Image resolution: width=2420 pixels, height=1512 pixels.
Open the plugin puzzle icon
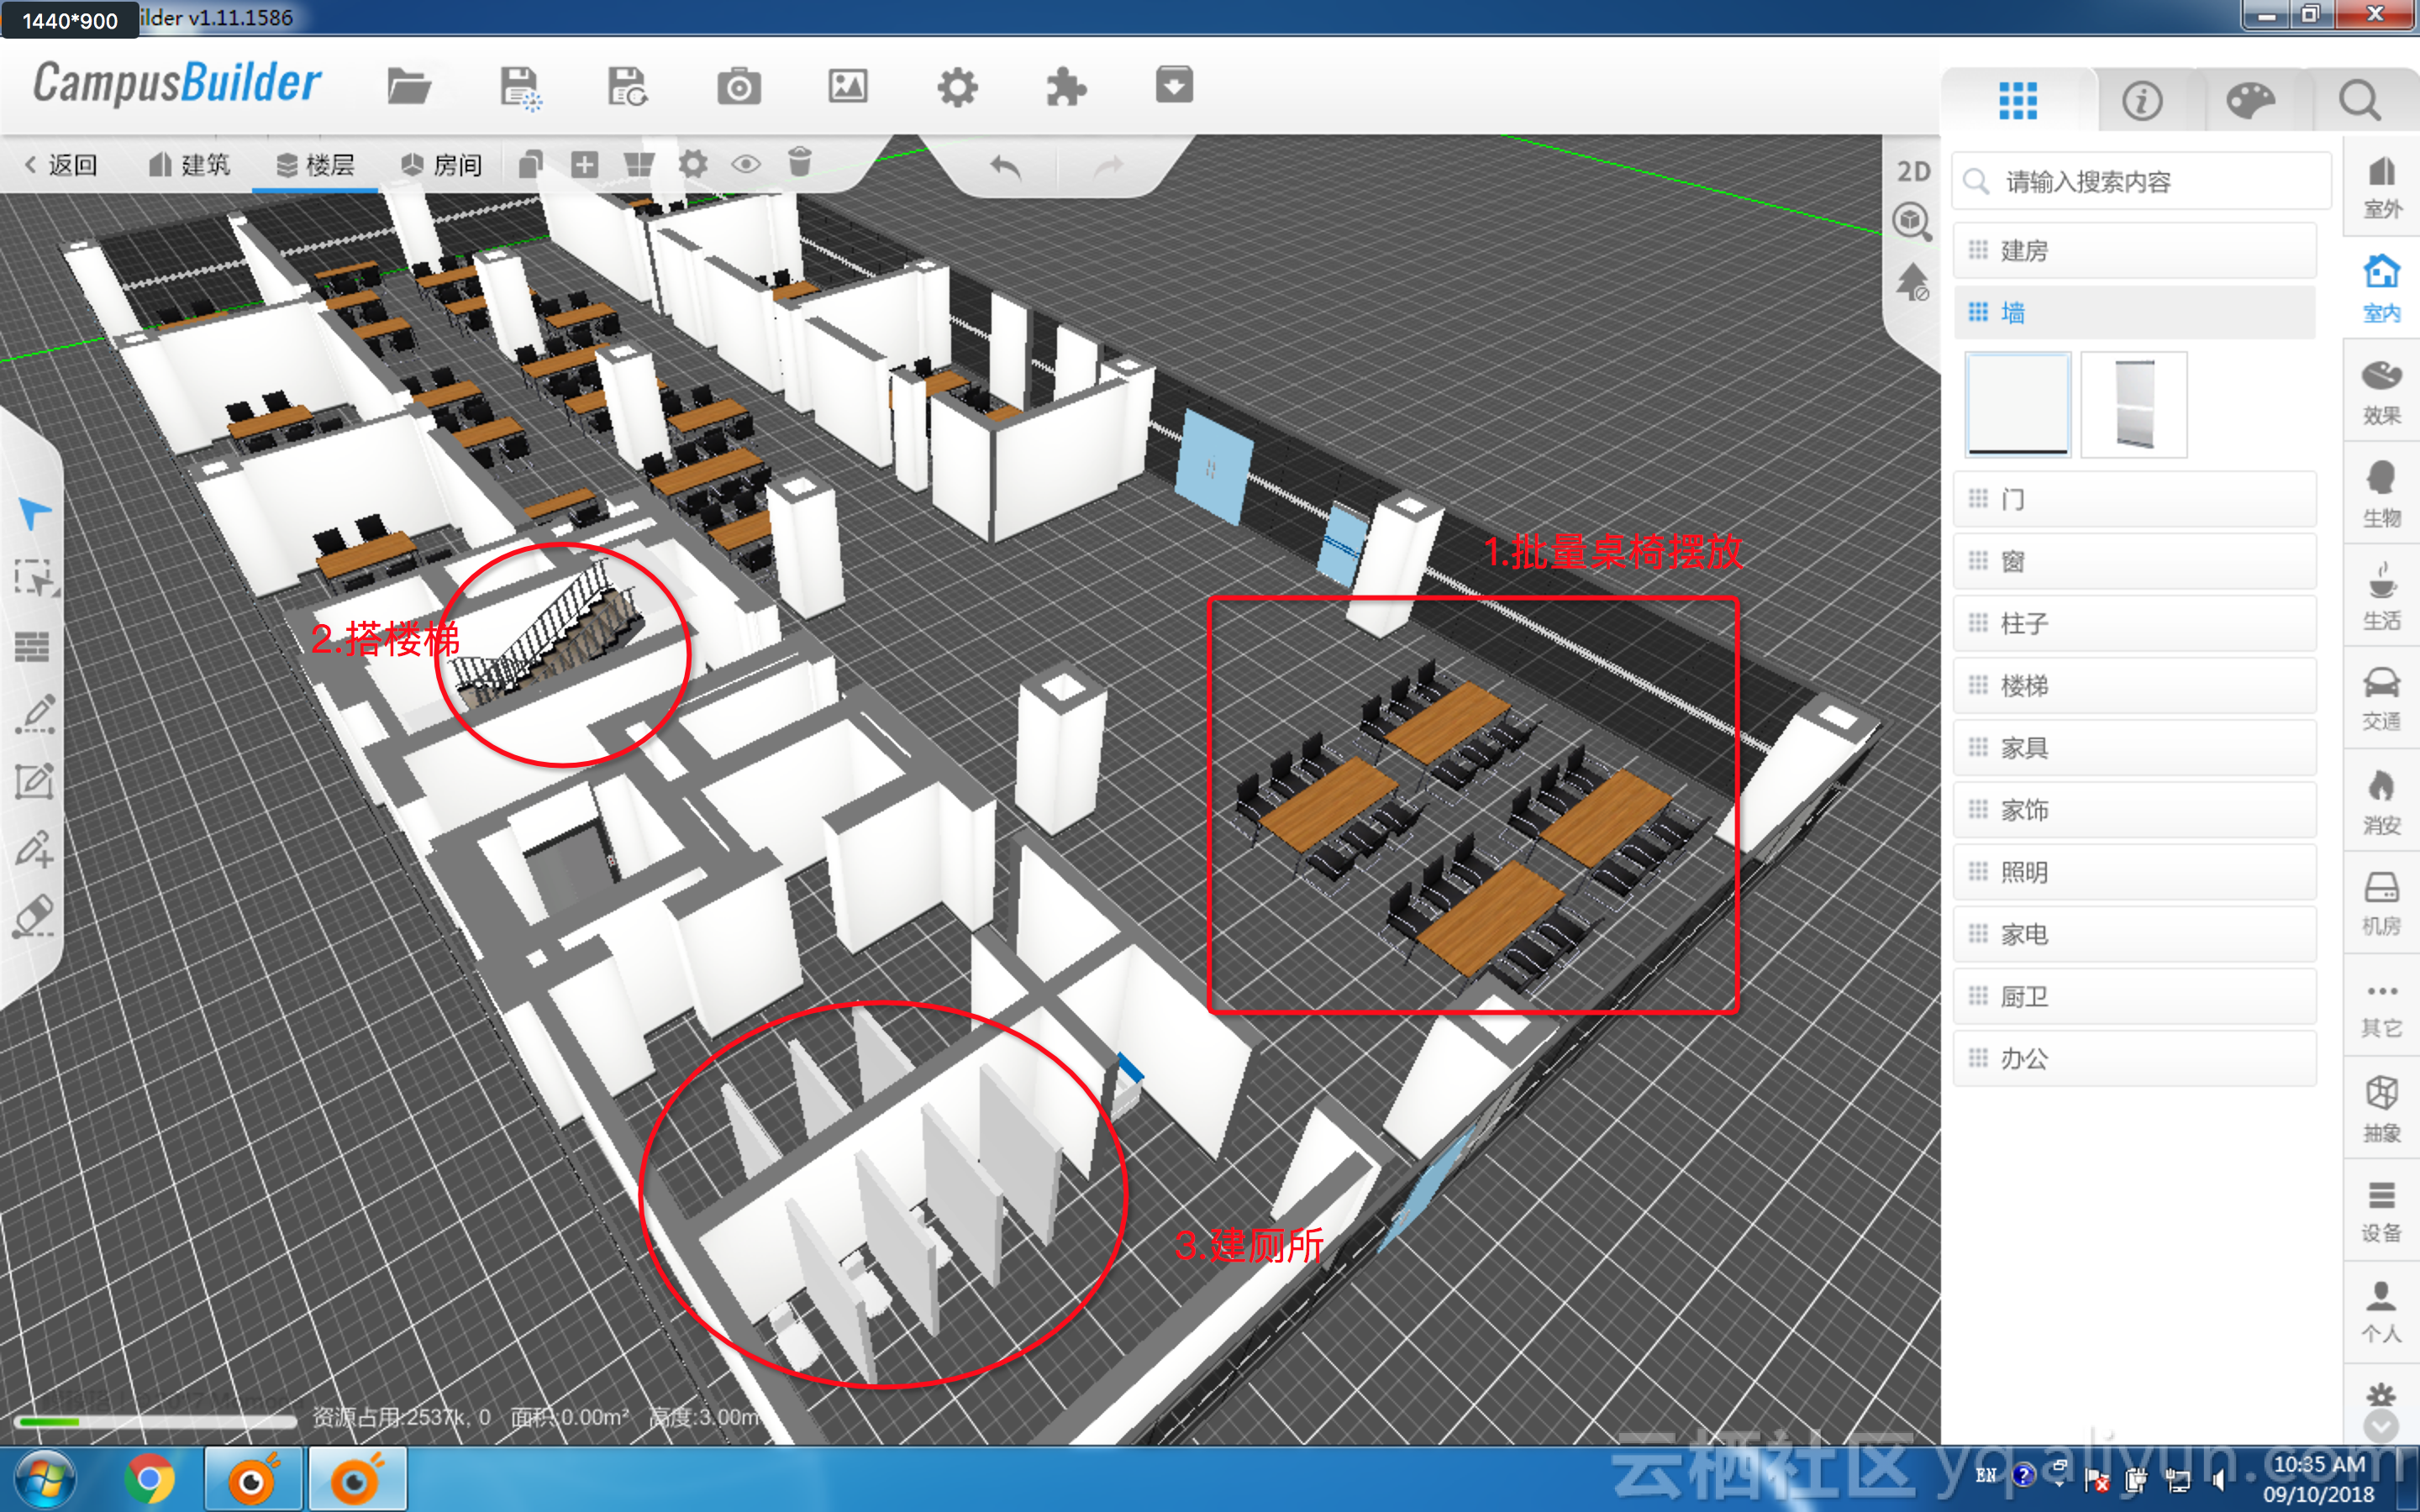coord(1066,87)
